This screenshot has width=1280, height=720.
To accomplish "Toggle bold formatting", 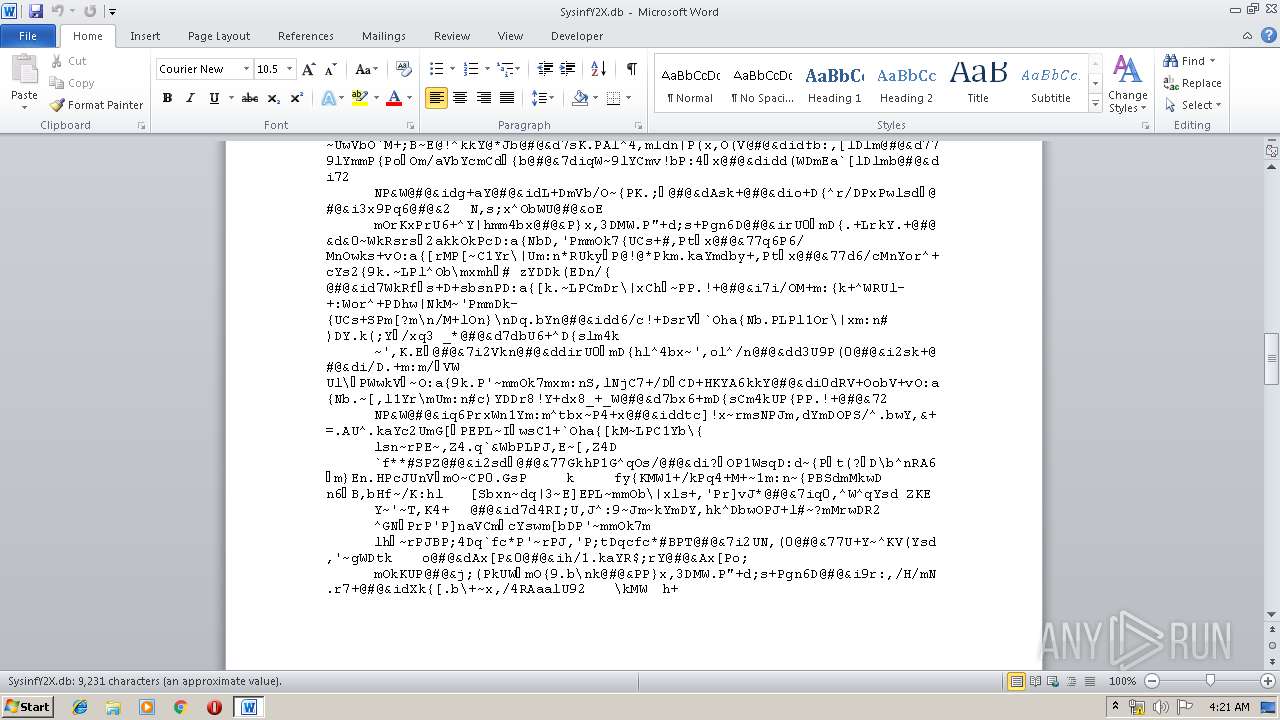I will [x=167, y=98].
